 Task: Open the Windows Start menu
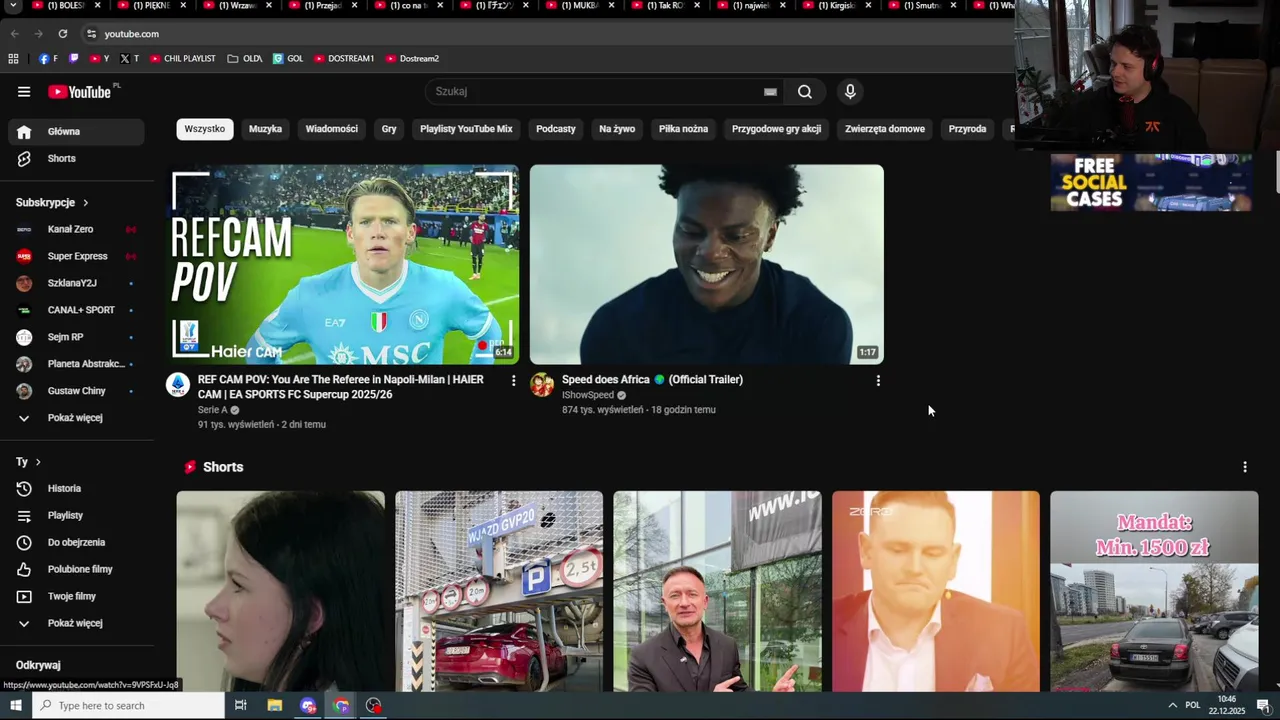[16, 706]
